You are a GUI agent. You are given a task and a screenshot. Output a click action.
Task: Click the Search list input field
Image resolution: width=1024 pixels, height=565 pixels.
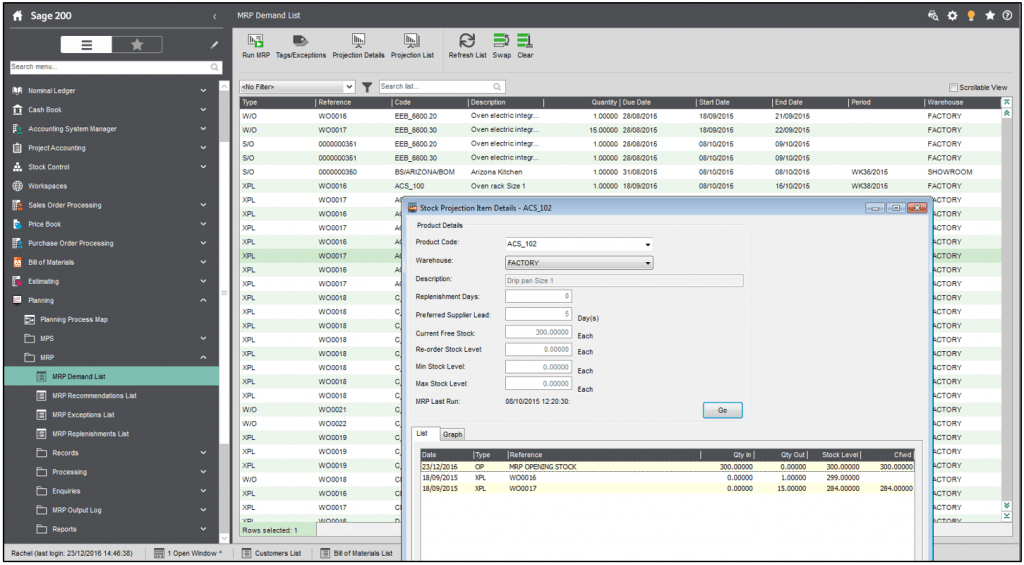(x=441, y=87)
